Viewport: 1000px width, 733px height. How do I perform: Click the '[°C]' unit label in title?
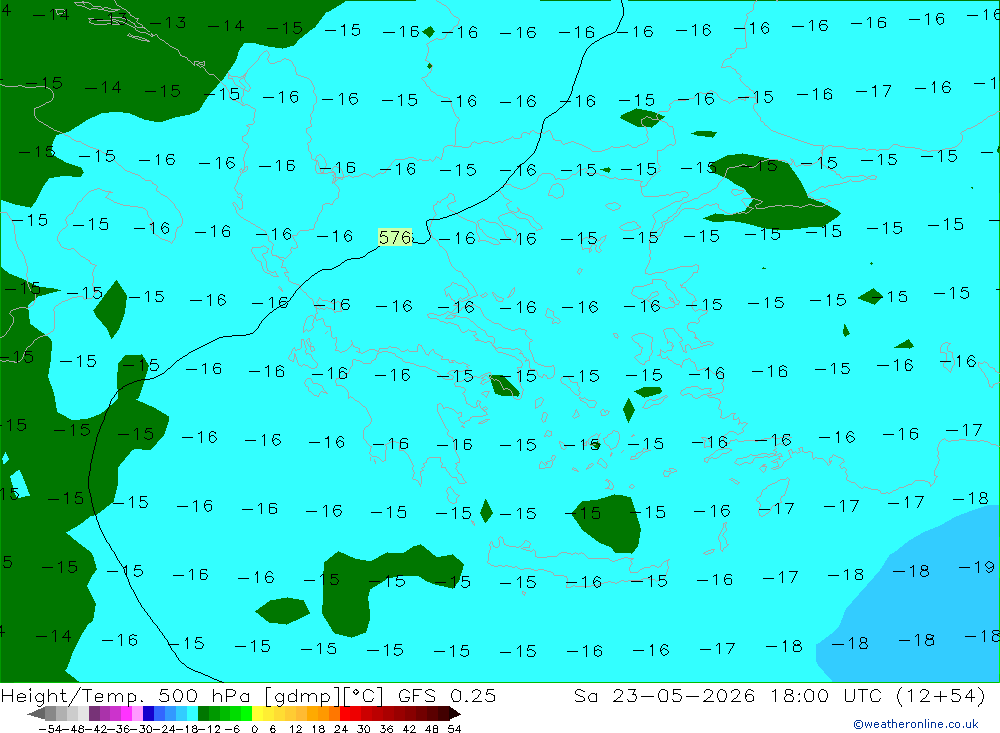[x=364, y=695]
